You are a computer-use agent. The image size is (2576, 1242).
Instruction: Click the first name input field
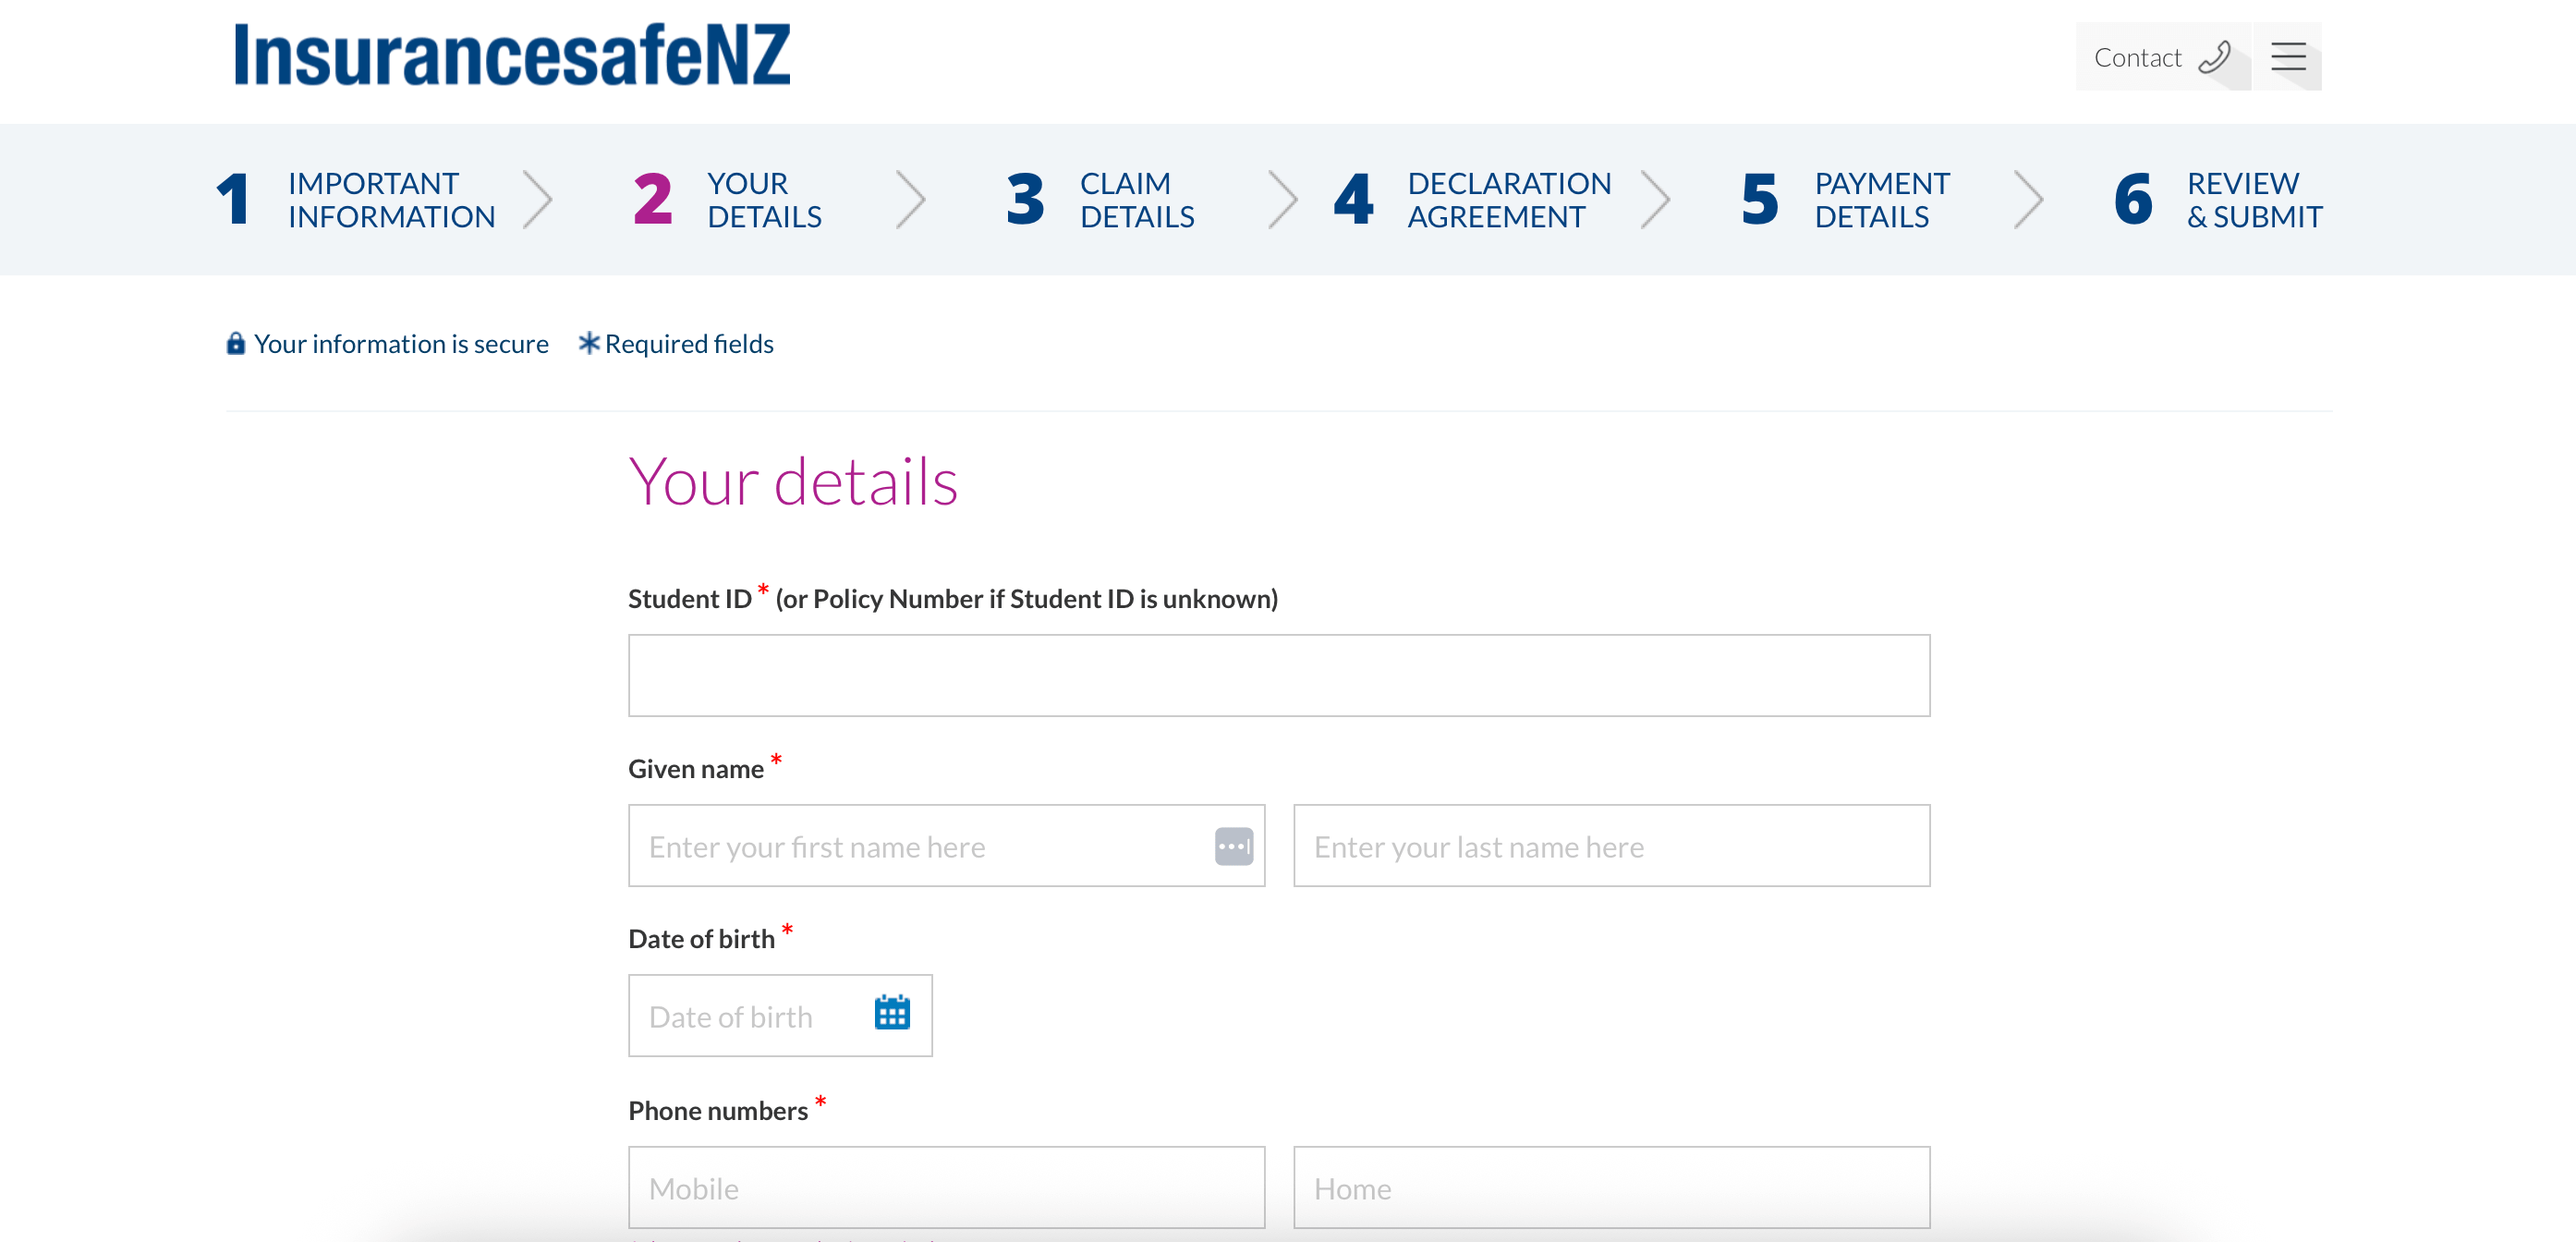click(946, 846)
